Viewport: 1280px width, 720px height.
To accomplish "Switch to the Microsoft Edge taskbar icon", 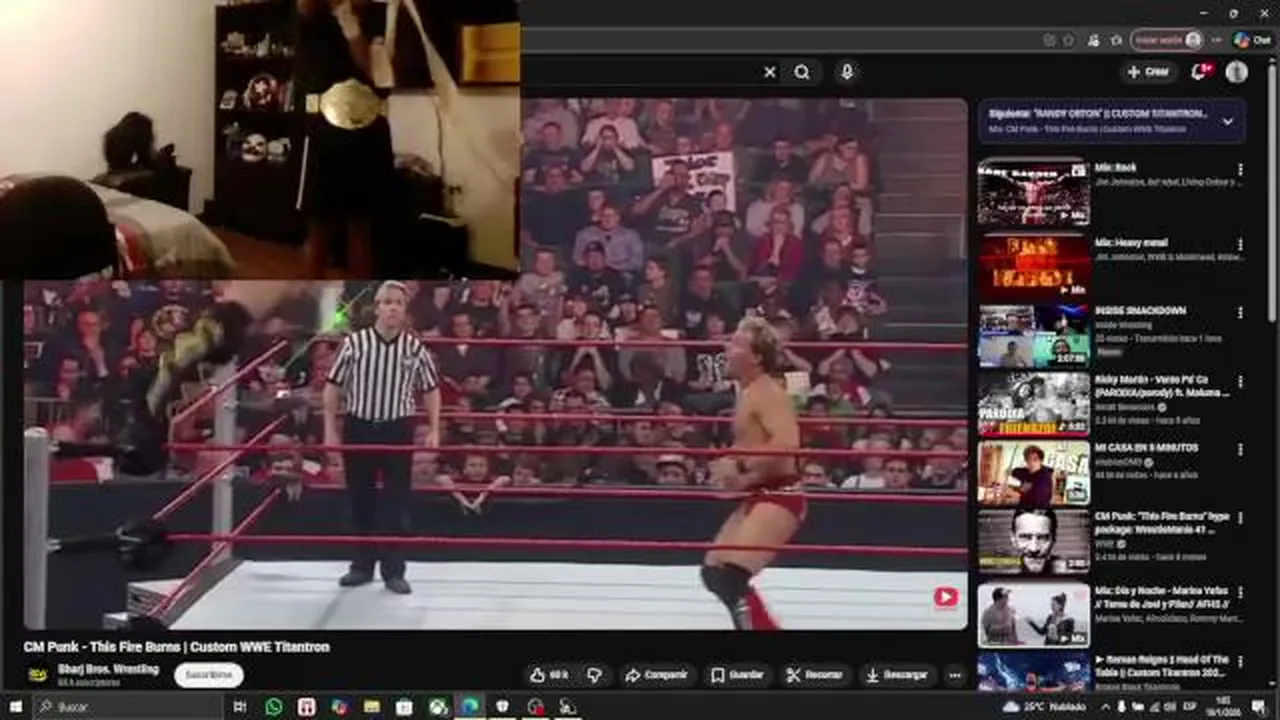I will click(470, 706).
